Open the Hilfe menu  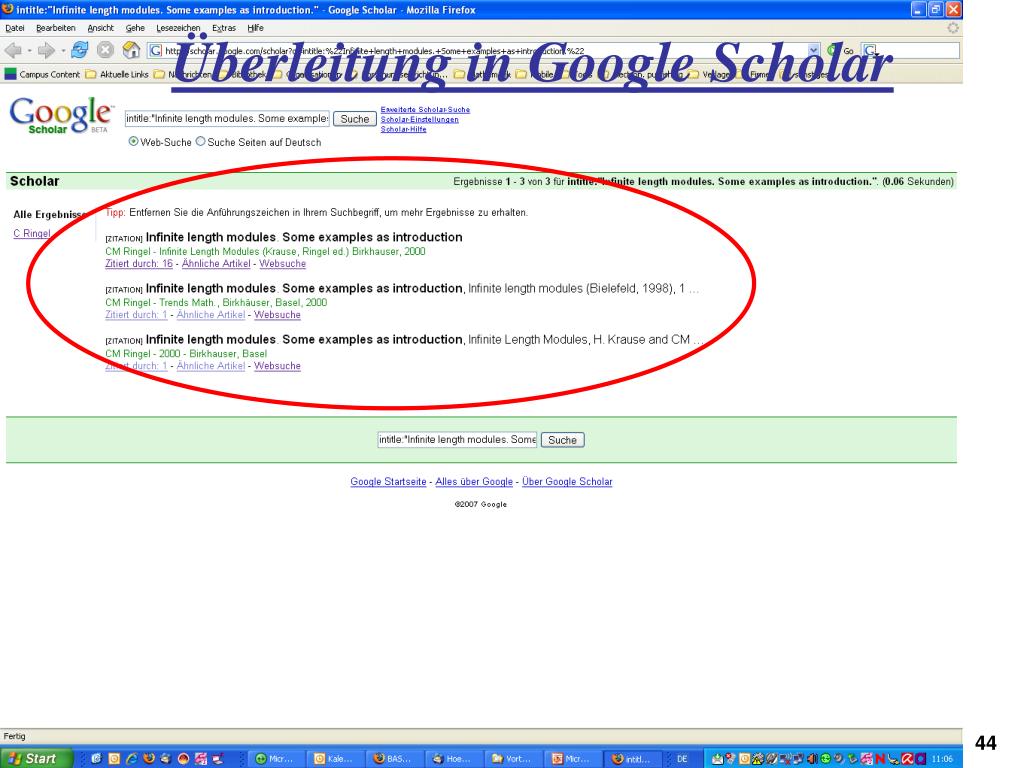tap(255, 28)
